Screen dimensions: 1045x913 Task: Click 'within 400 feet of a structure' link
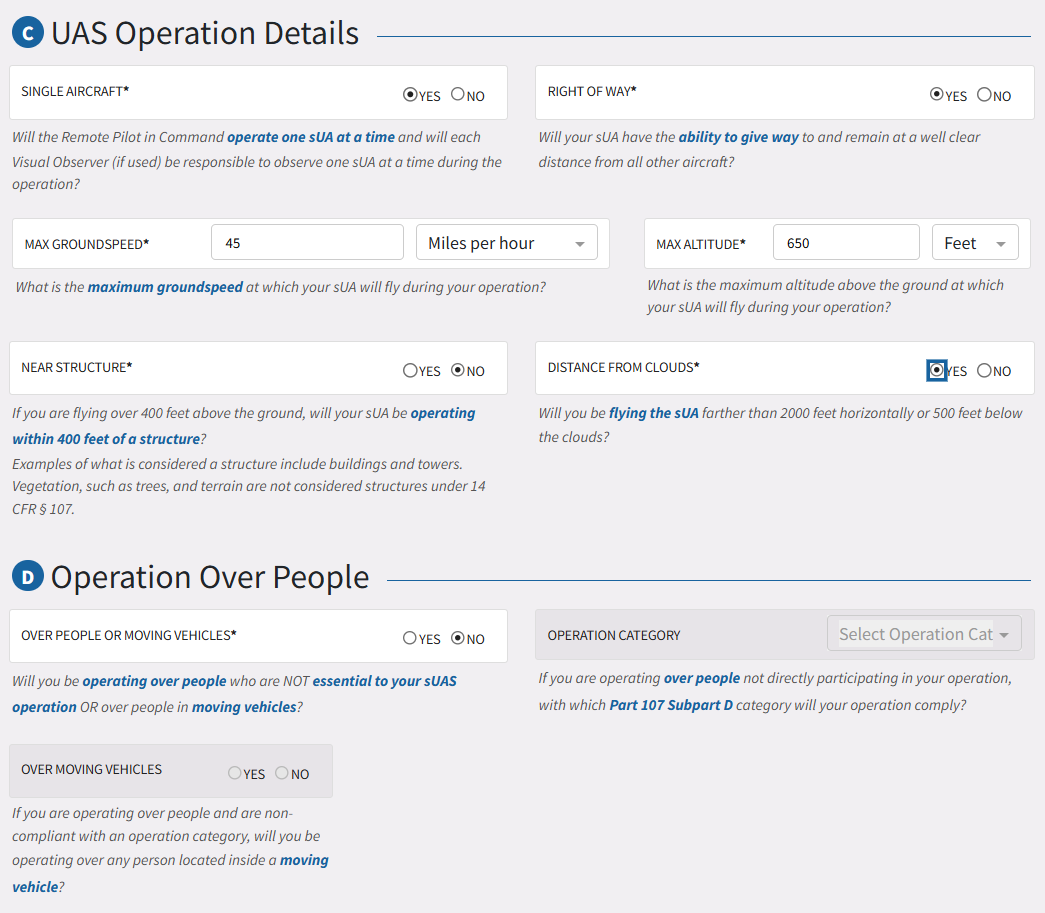tap(106, 439)
